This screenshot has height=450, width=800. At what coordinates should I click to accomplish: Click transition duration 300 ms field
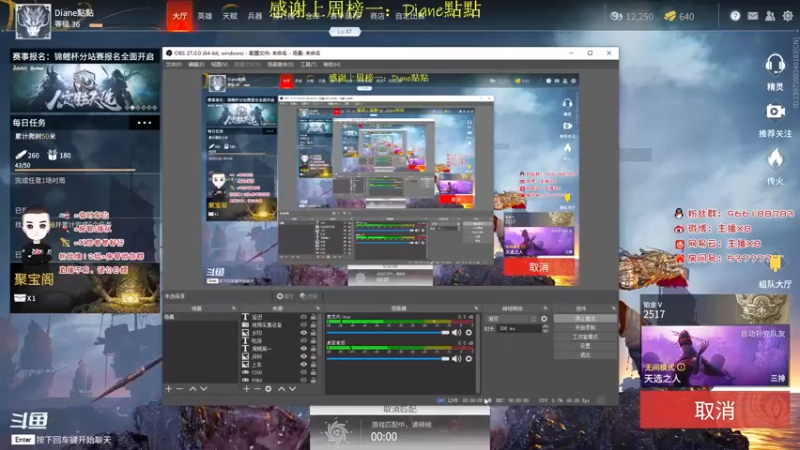tap(519, 329)
